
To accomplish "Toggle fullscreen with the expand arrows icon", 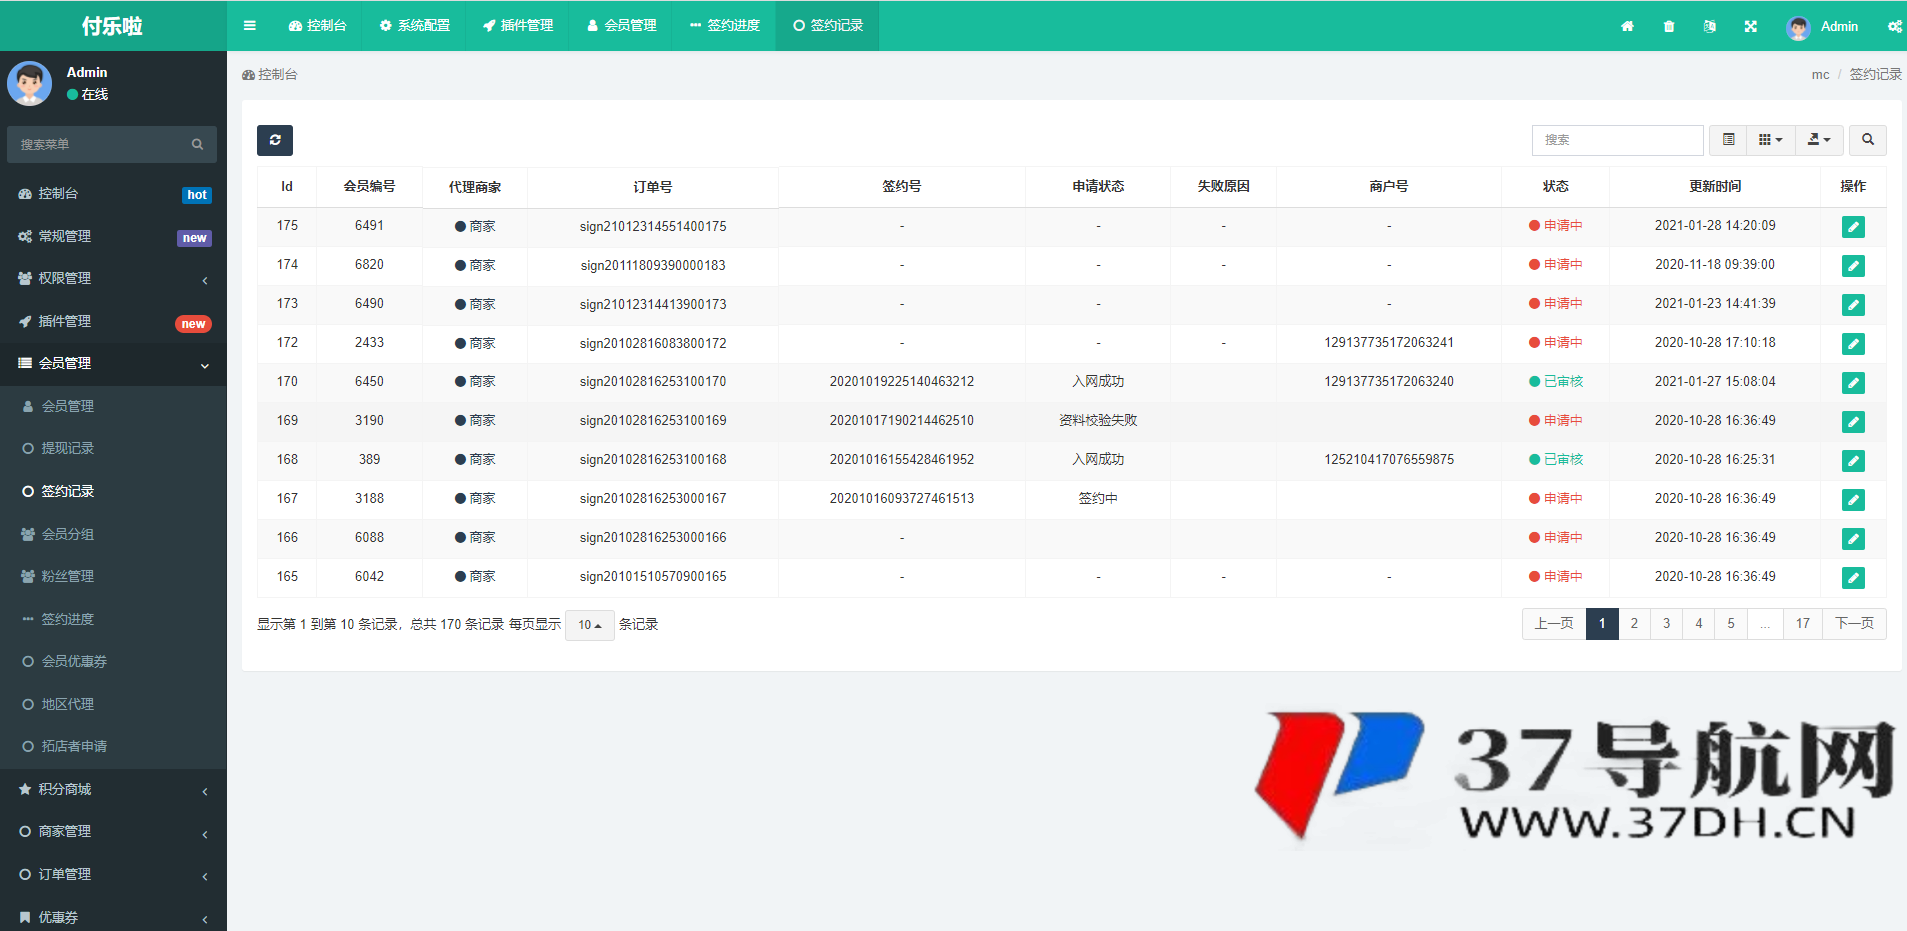I will click(x=1750, y=26).
